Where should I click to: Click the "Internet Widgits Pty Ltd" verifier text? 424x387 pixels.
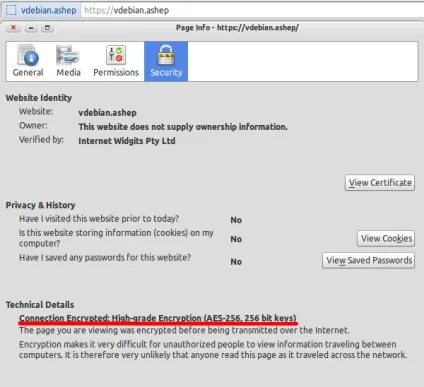127,141
